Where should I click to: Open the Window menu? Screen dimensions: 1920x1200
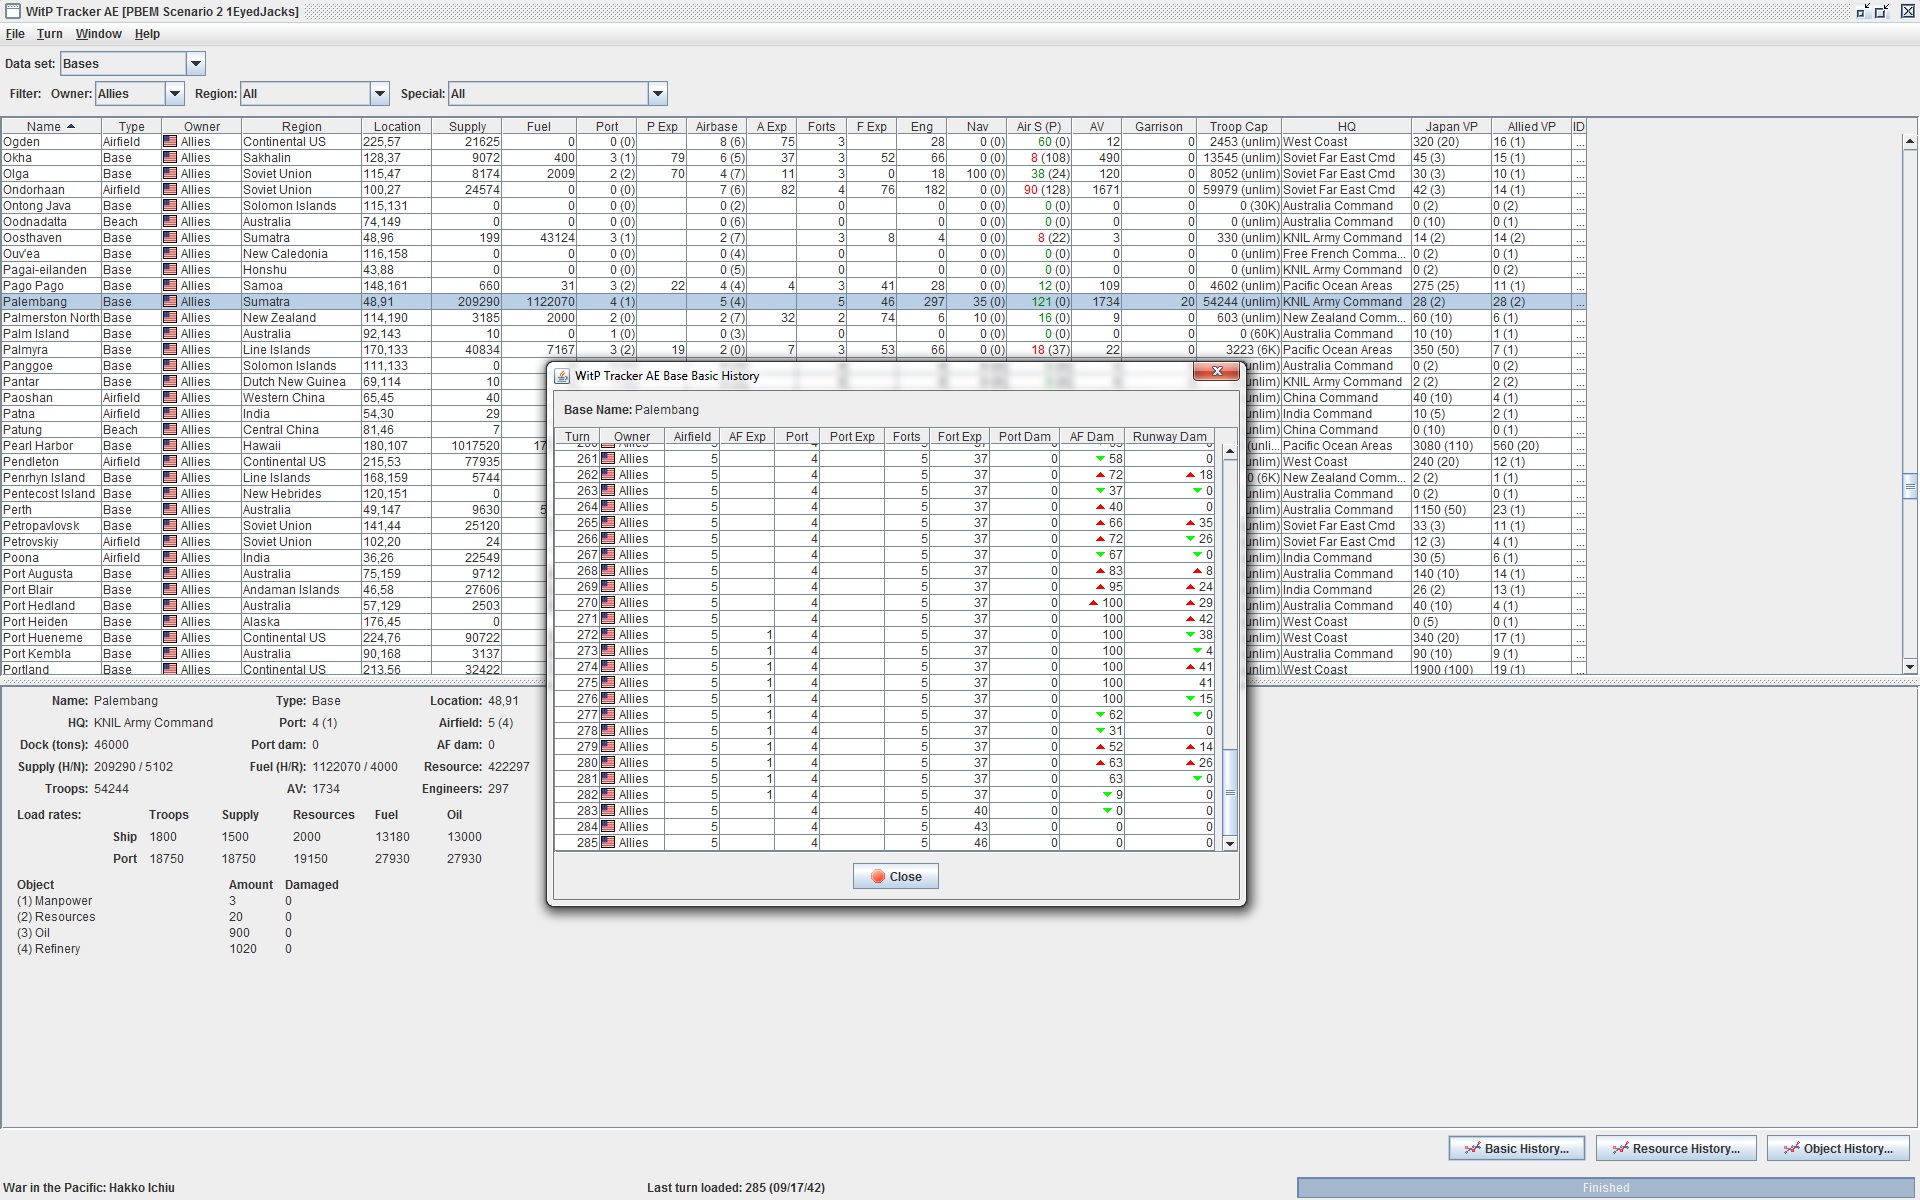coord(98,34)
